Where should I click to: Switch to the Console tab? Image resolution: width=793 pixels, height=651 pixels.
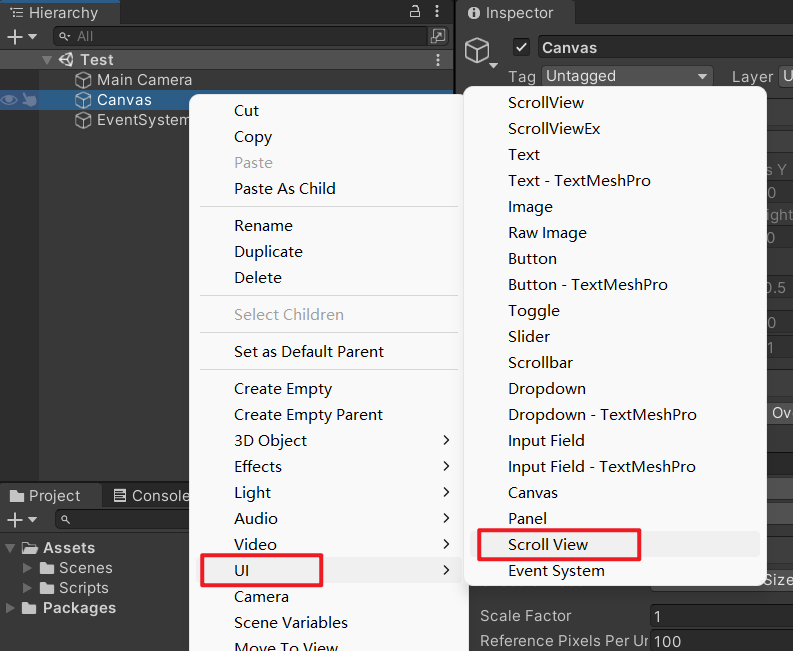click(x=152, y=496)
